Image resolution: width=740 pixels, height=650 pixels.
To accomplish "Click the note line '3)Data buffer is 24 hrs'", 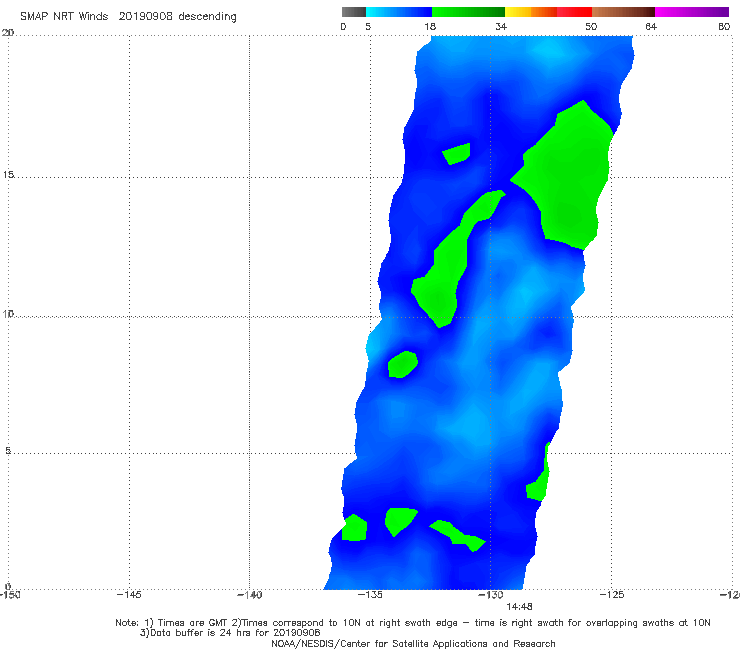I will (x=230, y=633).
